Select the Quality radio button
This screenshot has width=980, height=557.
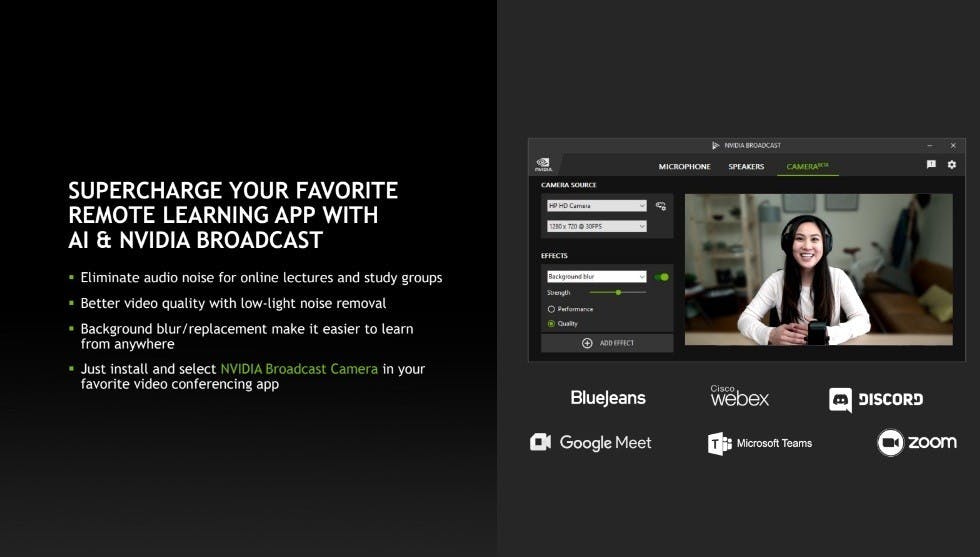(x=551, y=324)
